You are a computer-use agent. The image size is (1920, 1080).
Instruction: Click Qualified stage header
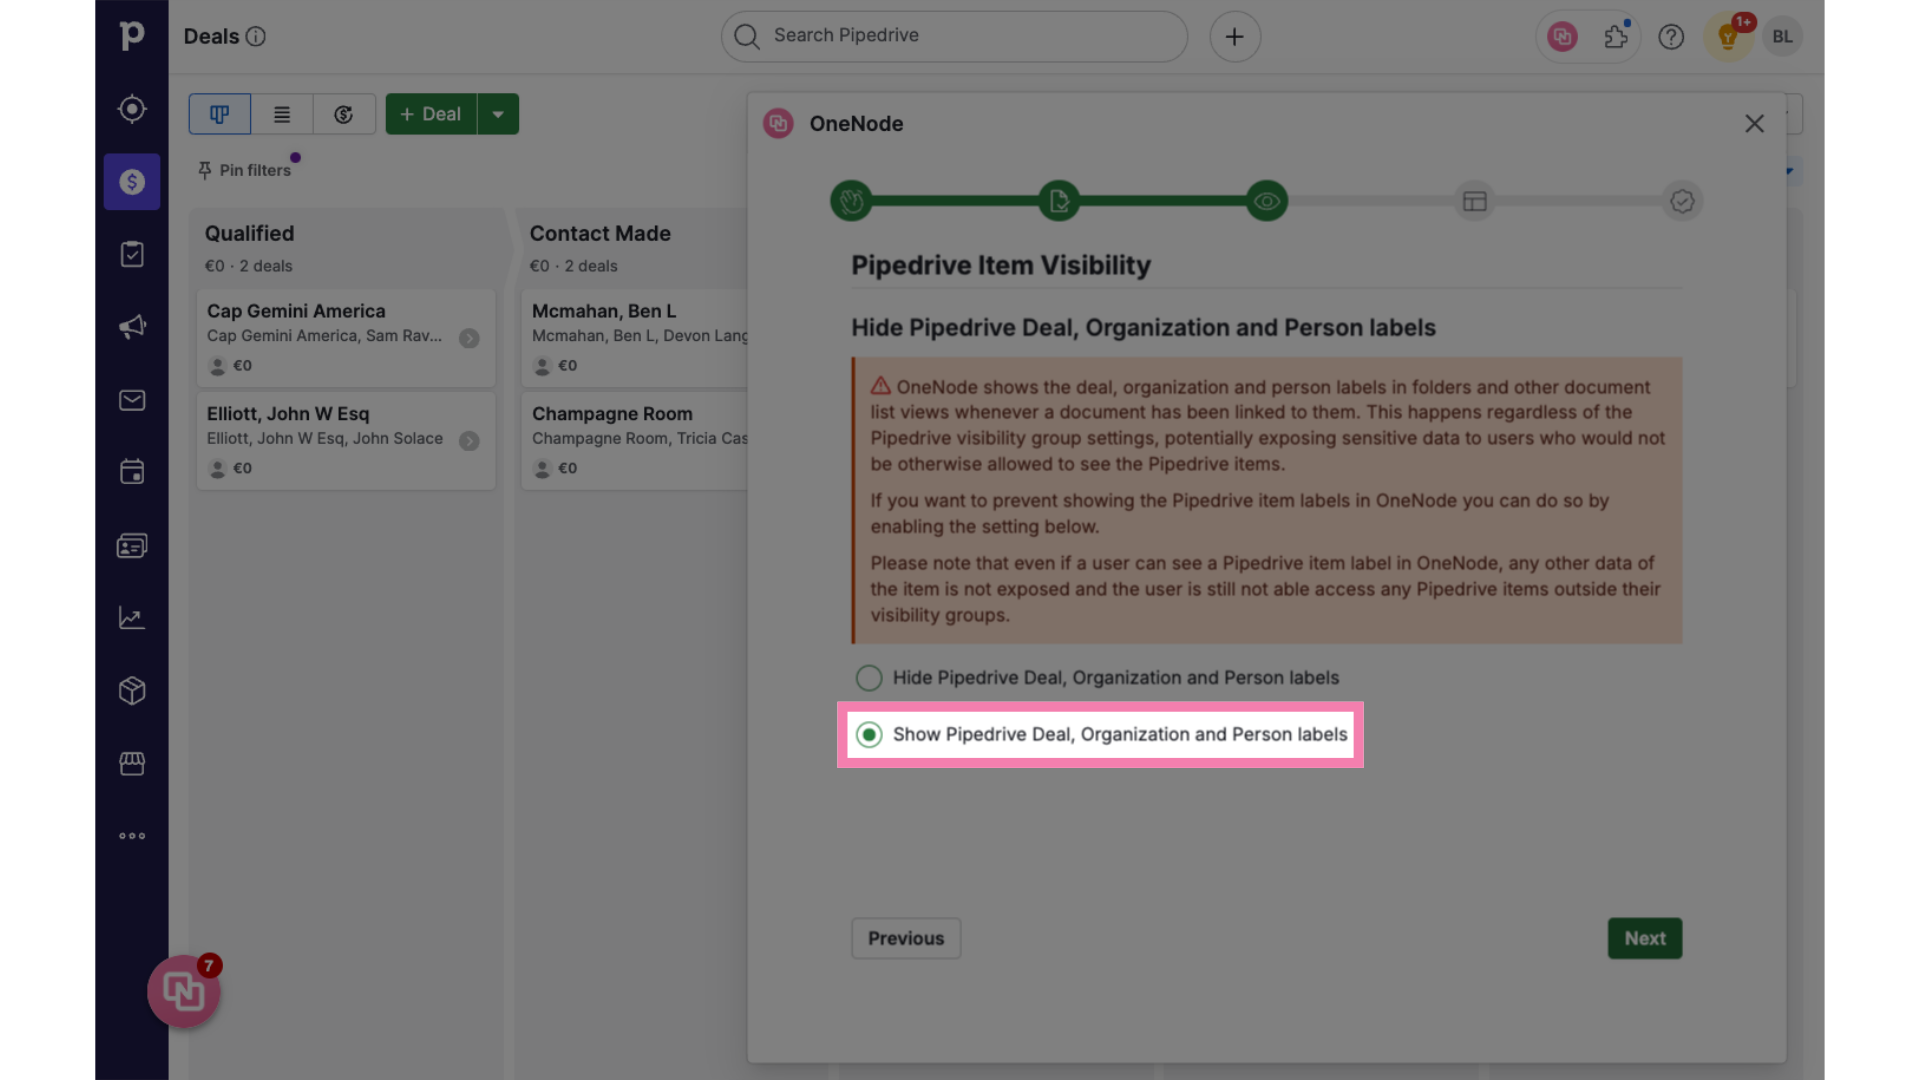[250, 233]
